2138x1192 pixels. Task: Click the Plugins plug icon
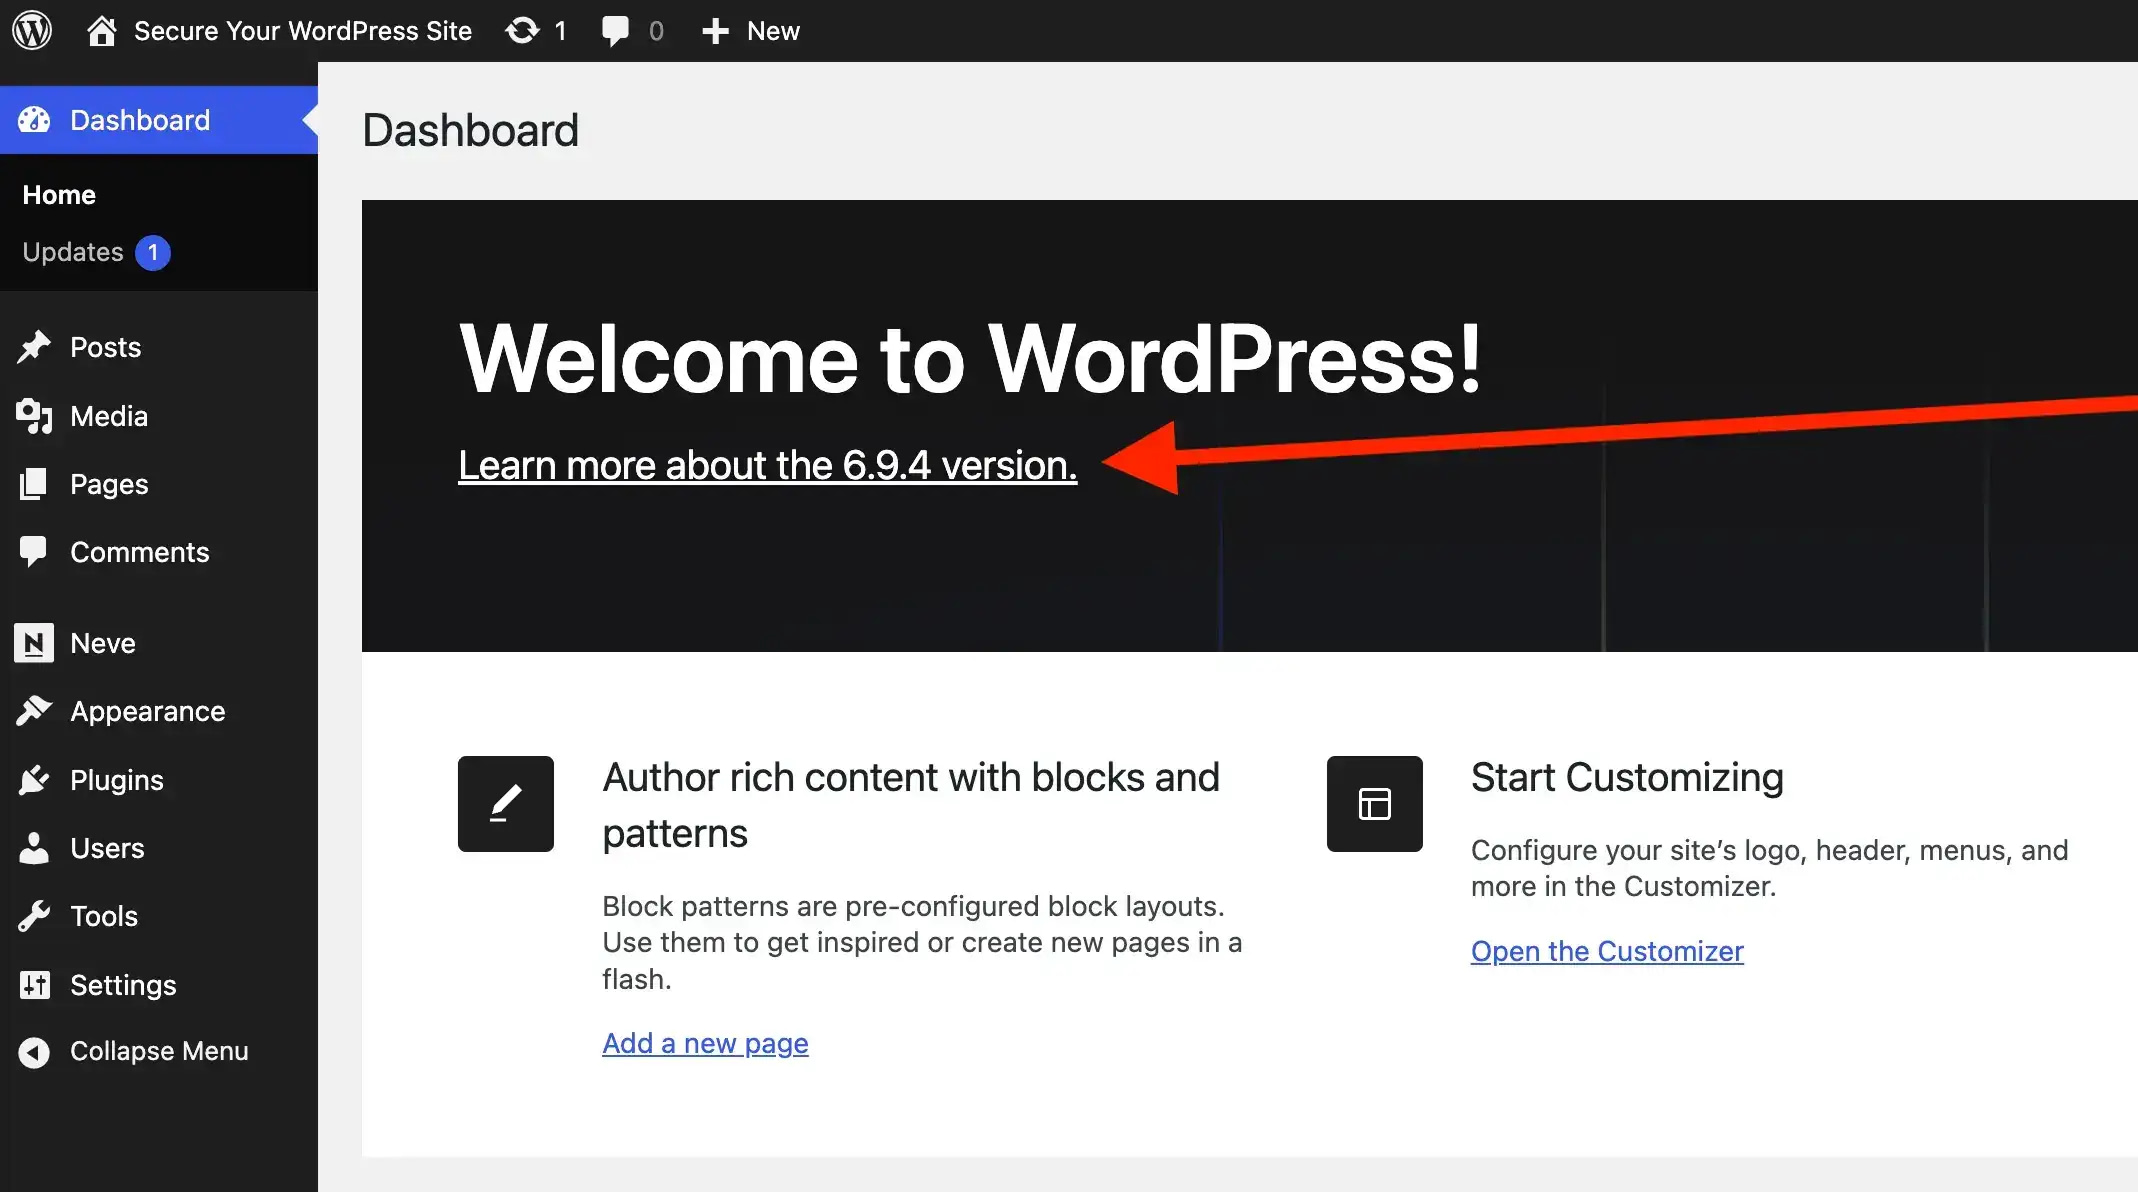click(x=34, y=780)
